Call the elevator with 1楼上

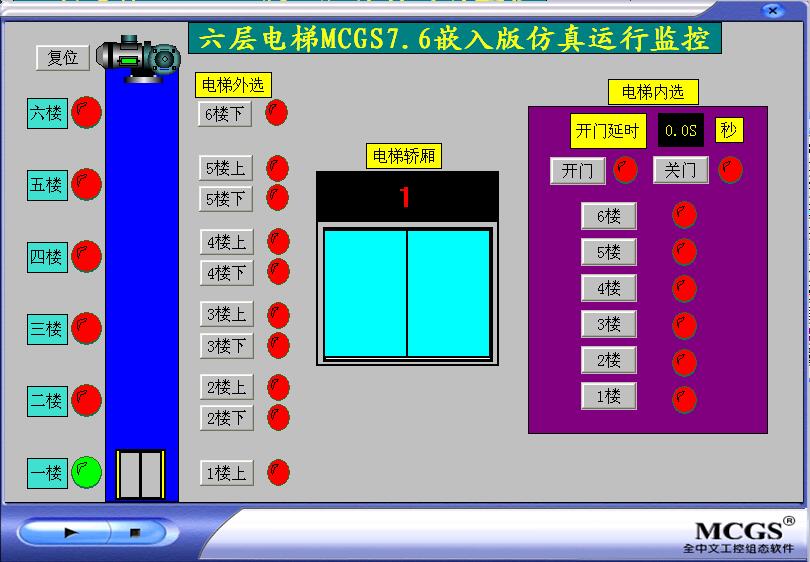click(x=227, y=473)
